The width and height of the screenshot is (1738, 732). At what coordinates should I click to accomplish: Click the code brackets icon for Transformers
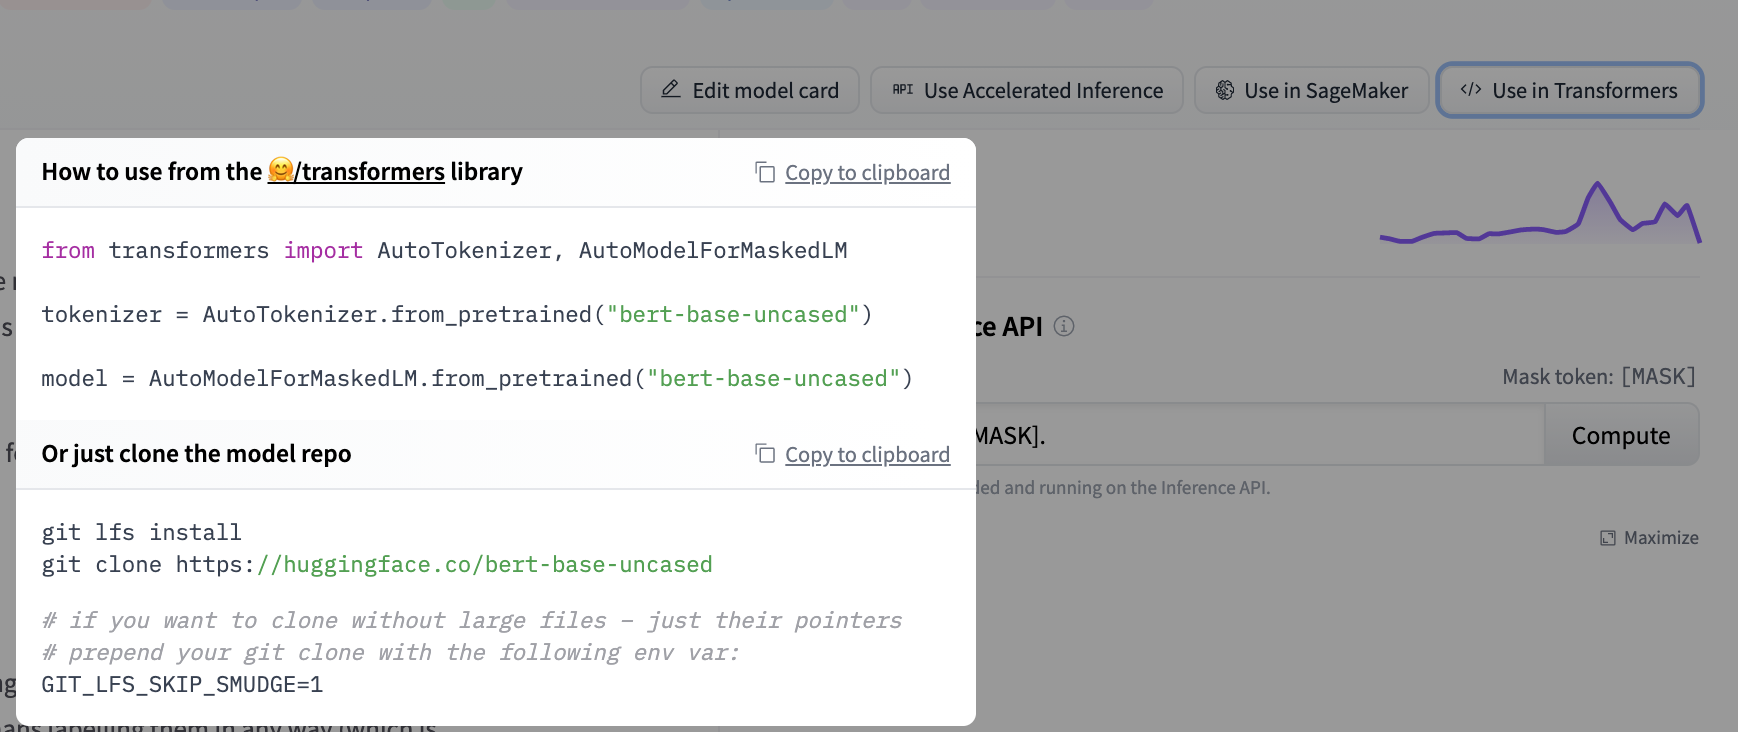pyautogui.click(x=1470, y=90)
